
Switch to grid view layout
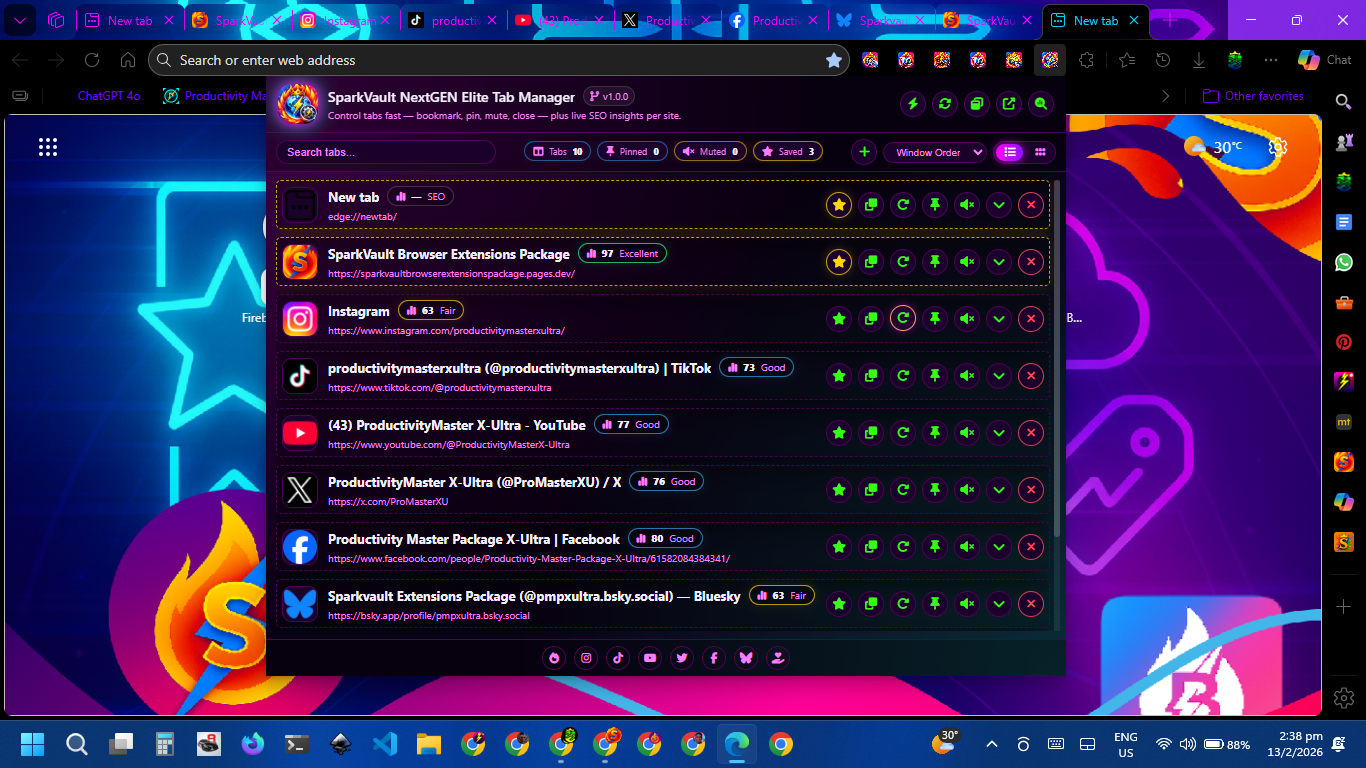click(x=1040, y=152)
